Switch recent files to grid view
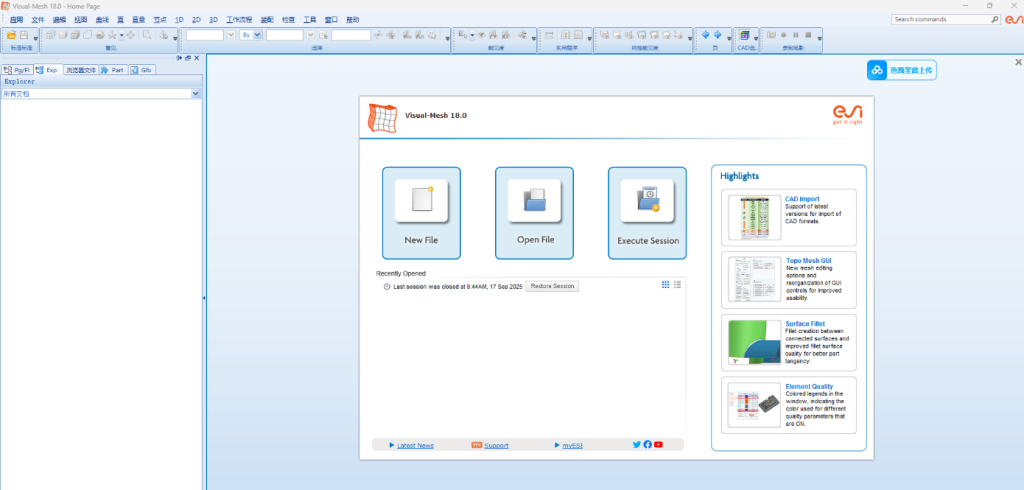 pyautogui.click(x=666, y=285)
